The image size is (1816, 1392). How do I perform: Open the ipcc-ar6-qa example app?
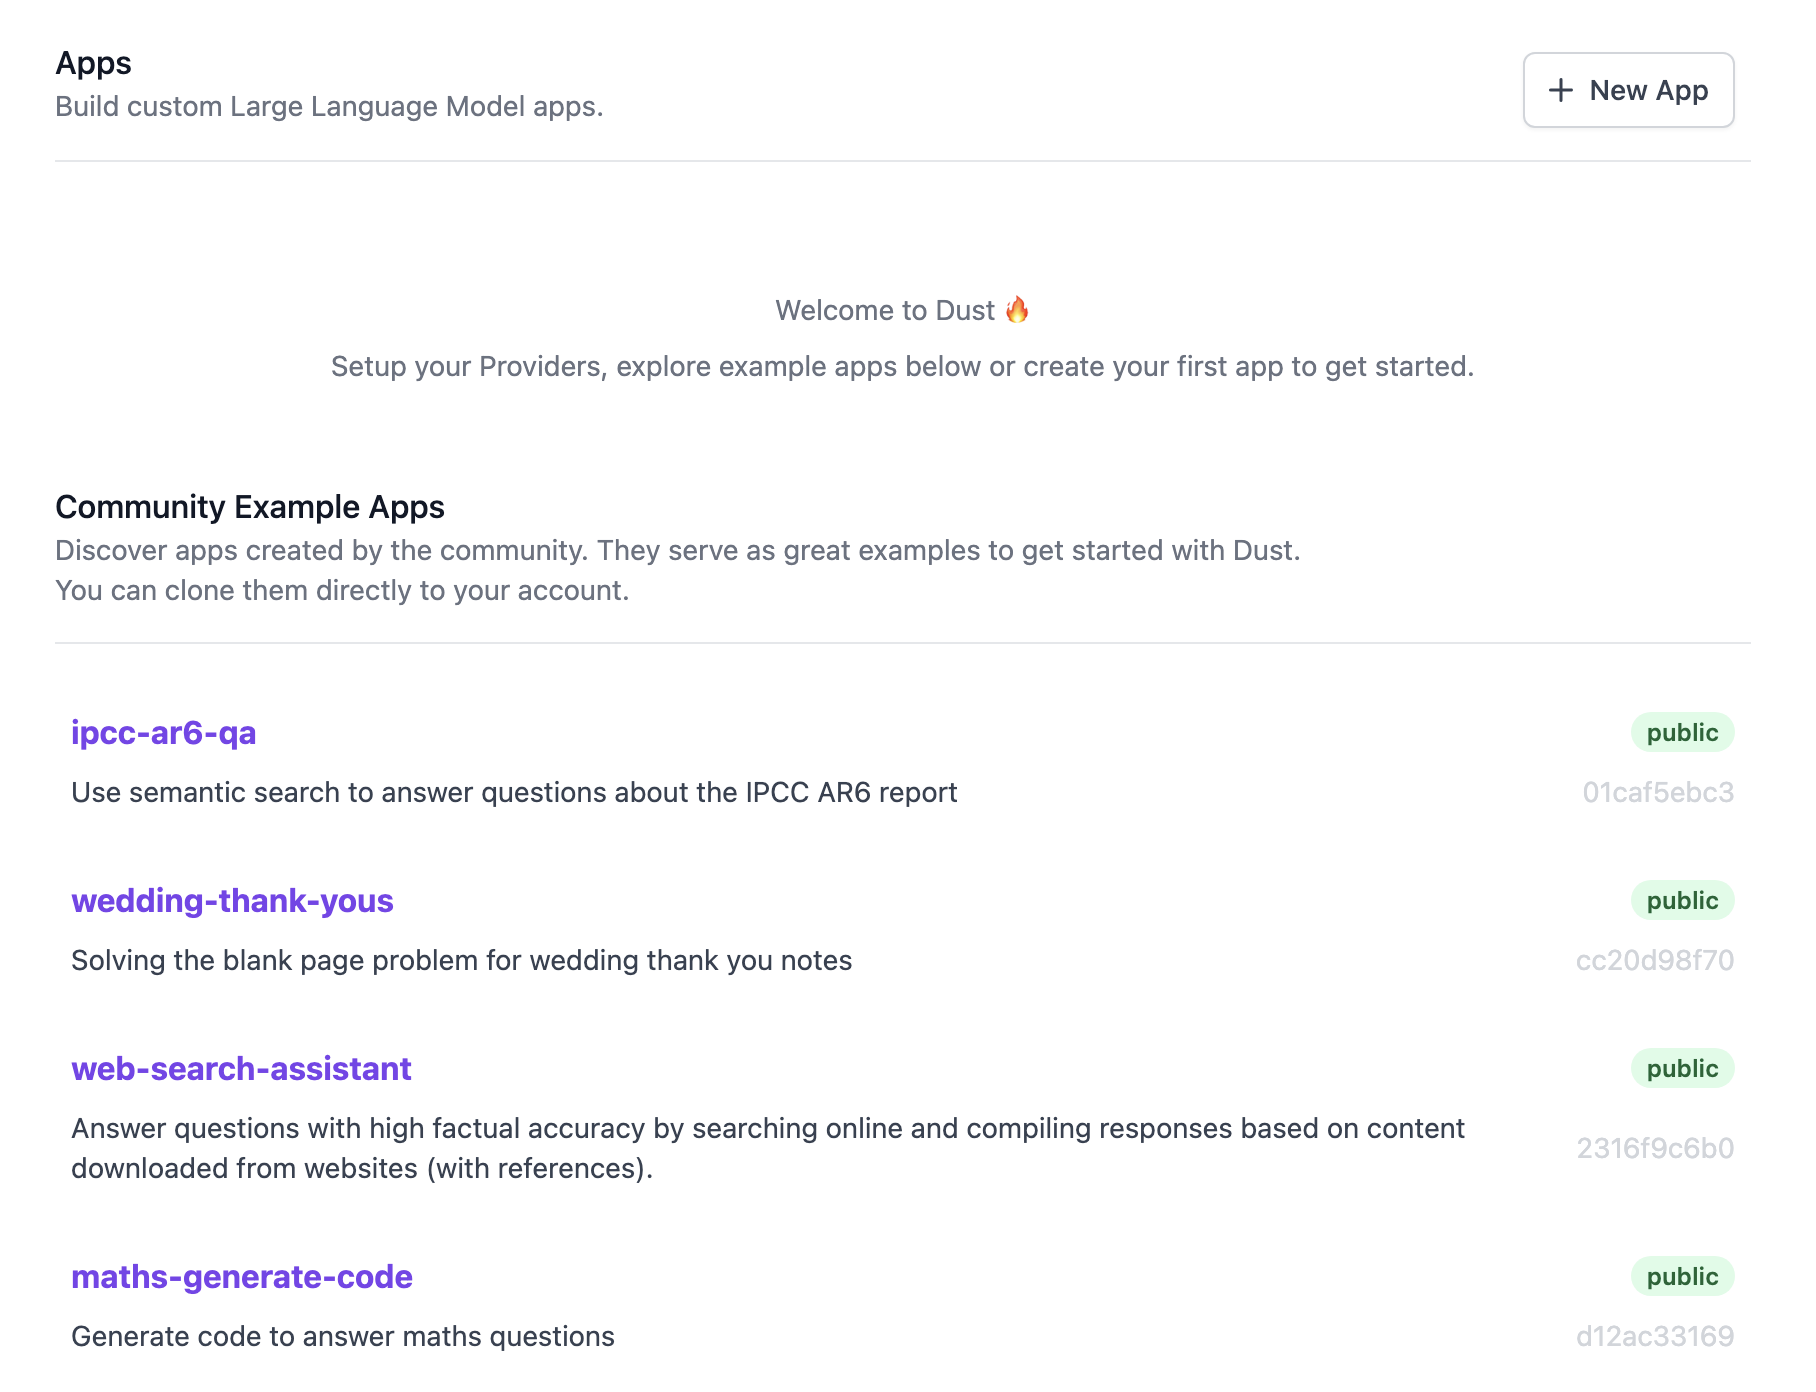click(x=163, y=732)
